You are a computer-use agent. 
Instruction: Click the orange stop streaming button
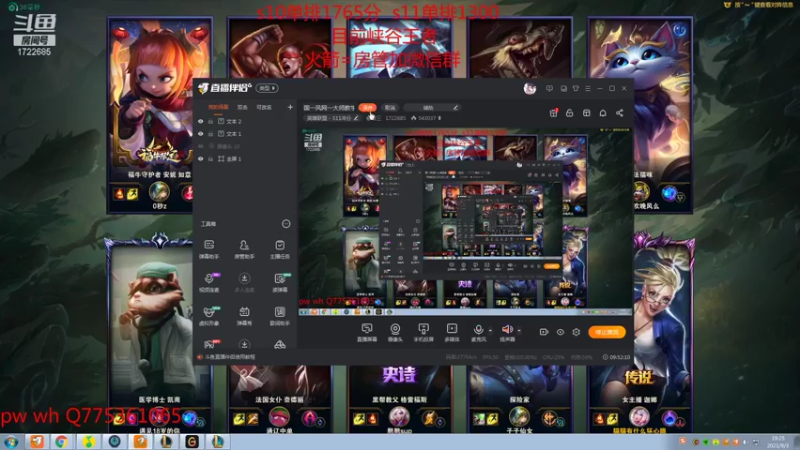pos(607,332)
